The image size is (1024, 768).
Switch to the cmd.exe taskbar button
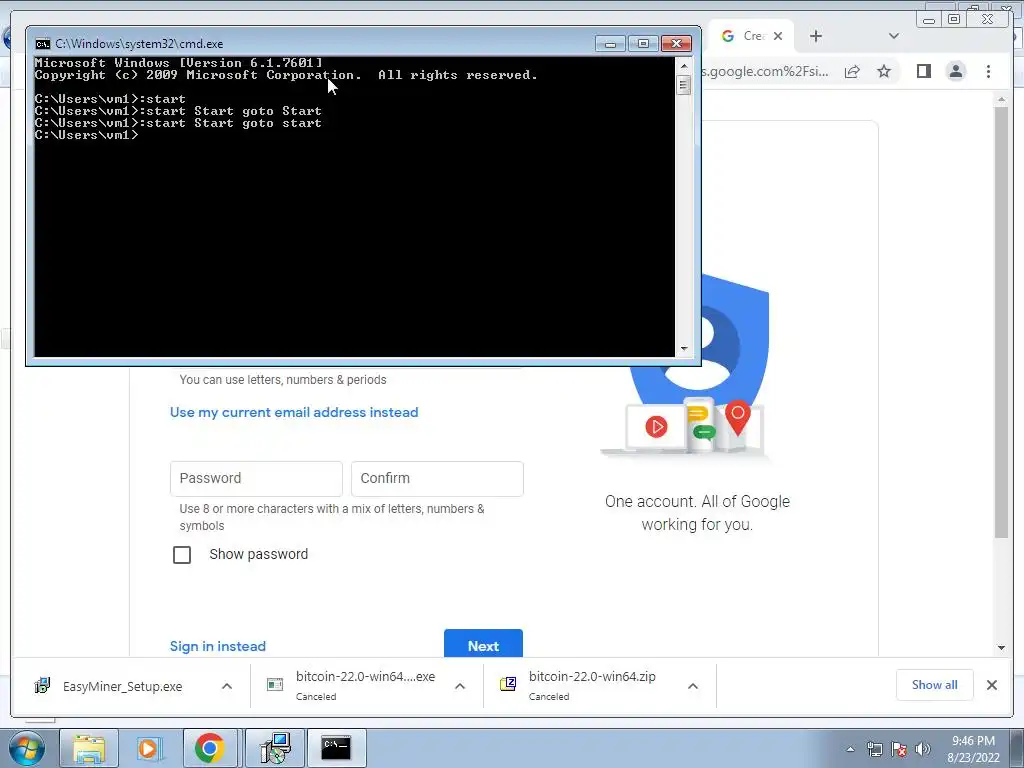pyautogui.click(x=336, y=748)
